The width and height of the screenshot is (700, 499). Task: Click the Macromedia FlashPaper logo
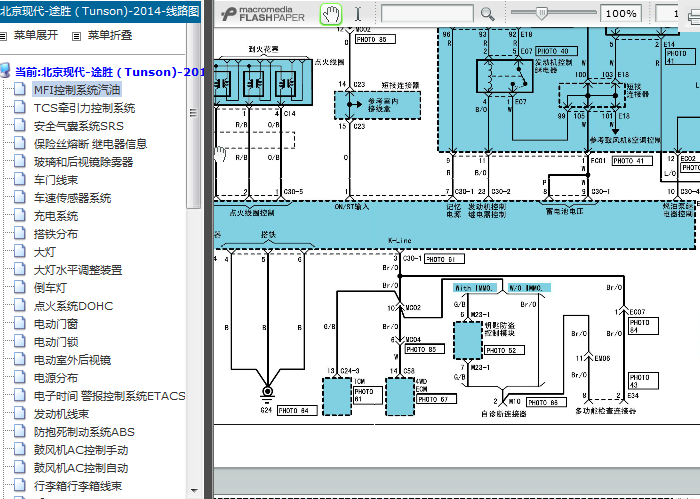[263, 14]
